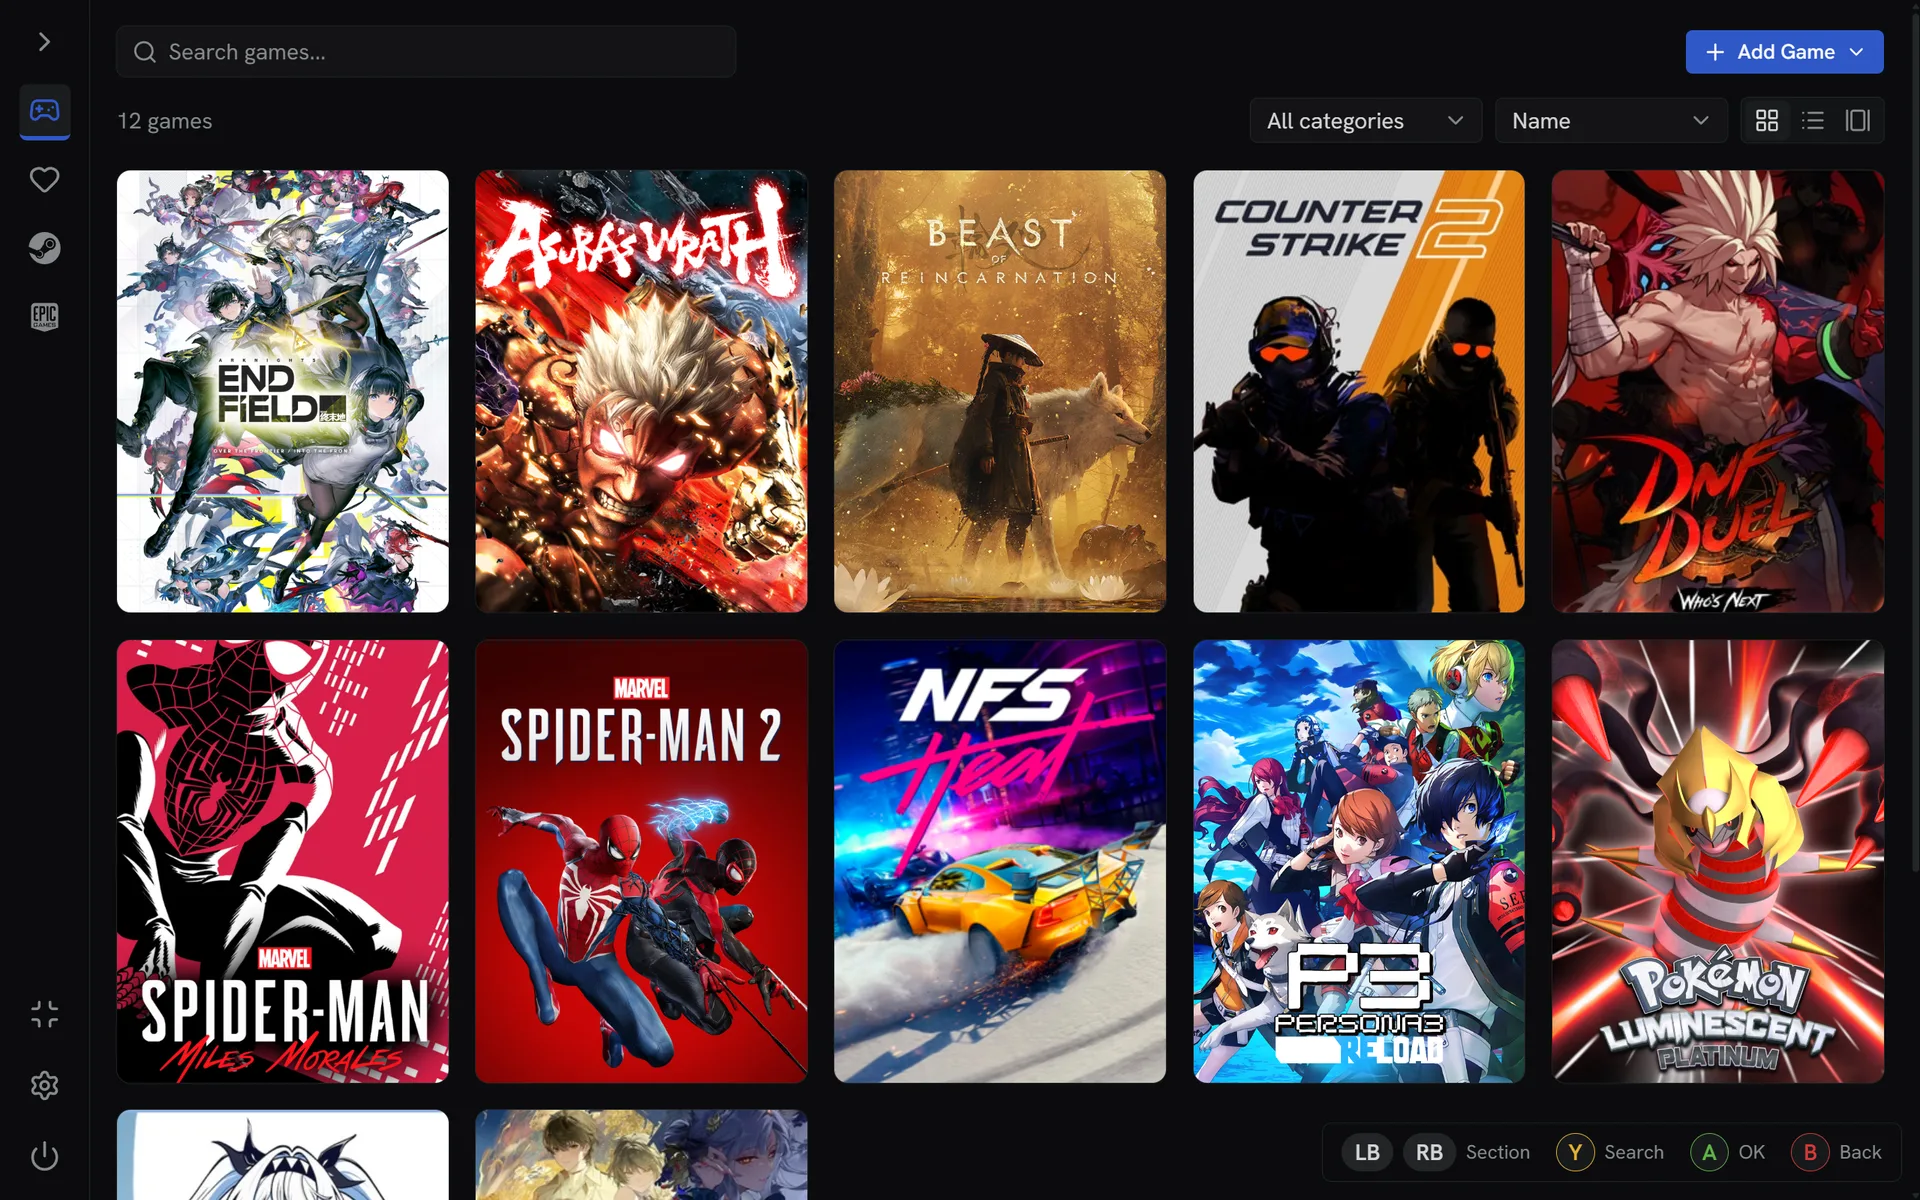The image size is (1920, 1200).
Task: Click the power icon in sidebar
Action: [x=44, y=1156]
